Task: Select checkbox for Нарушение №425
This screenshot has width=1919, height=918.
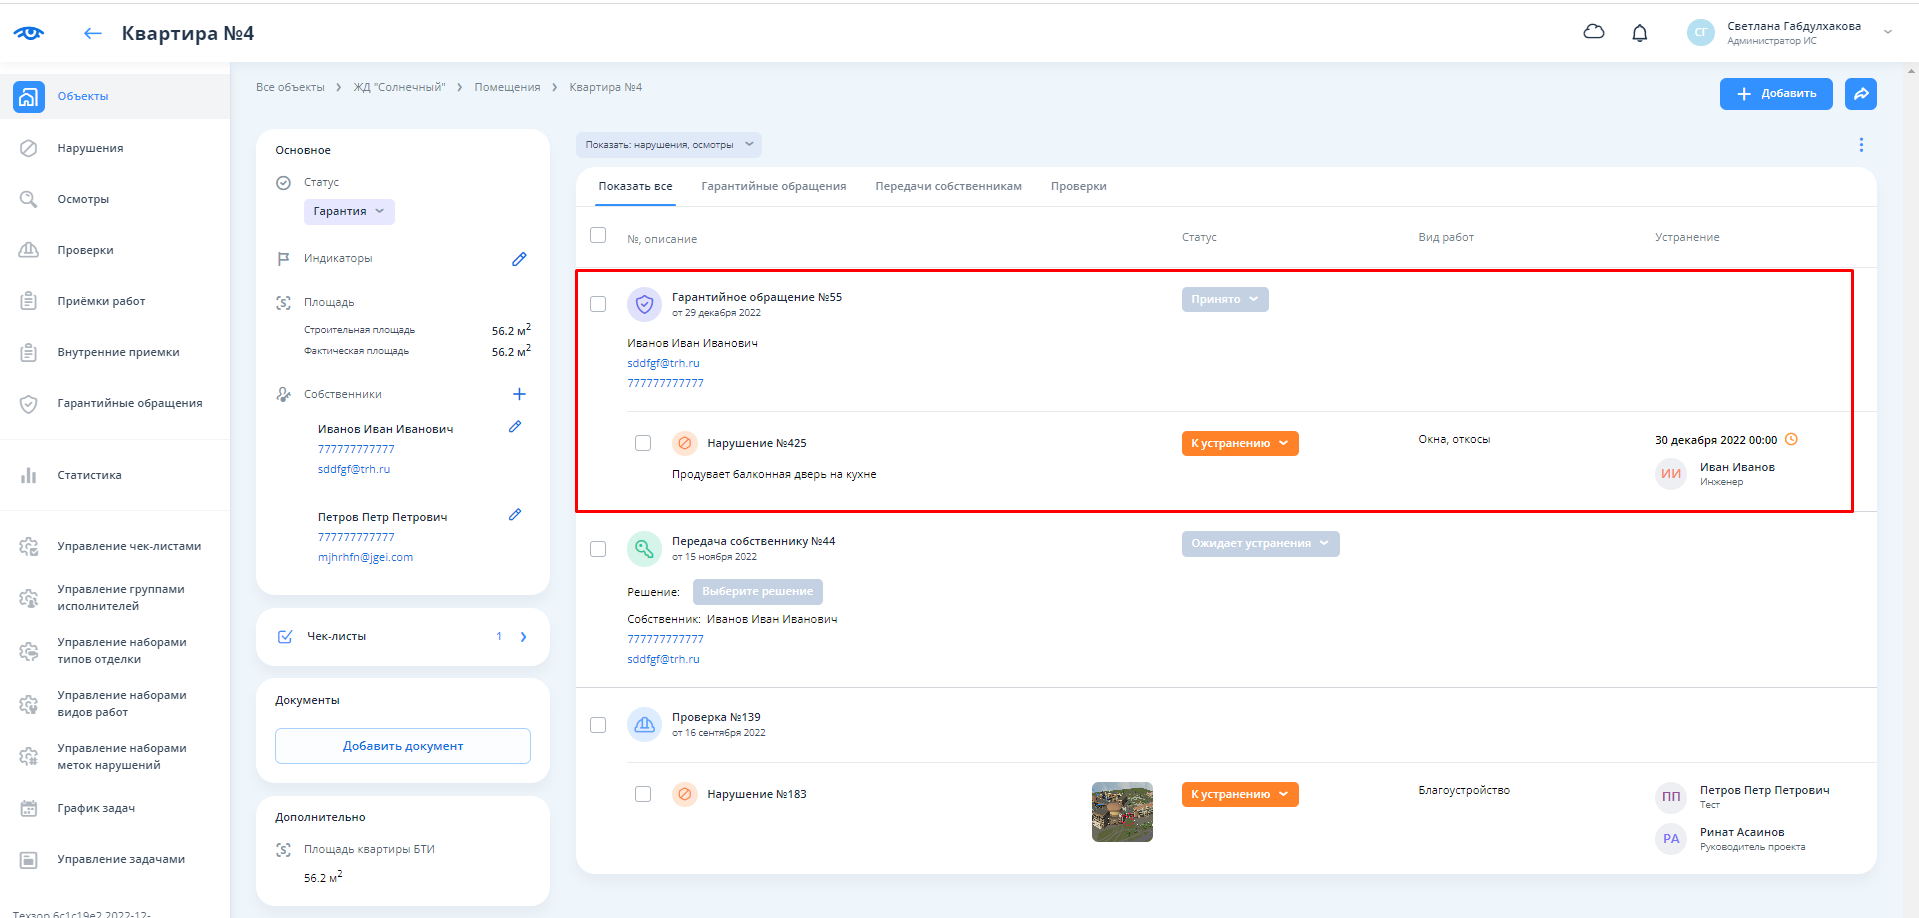Action: pyautogui.click(x=643, y=443)
